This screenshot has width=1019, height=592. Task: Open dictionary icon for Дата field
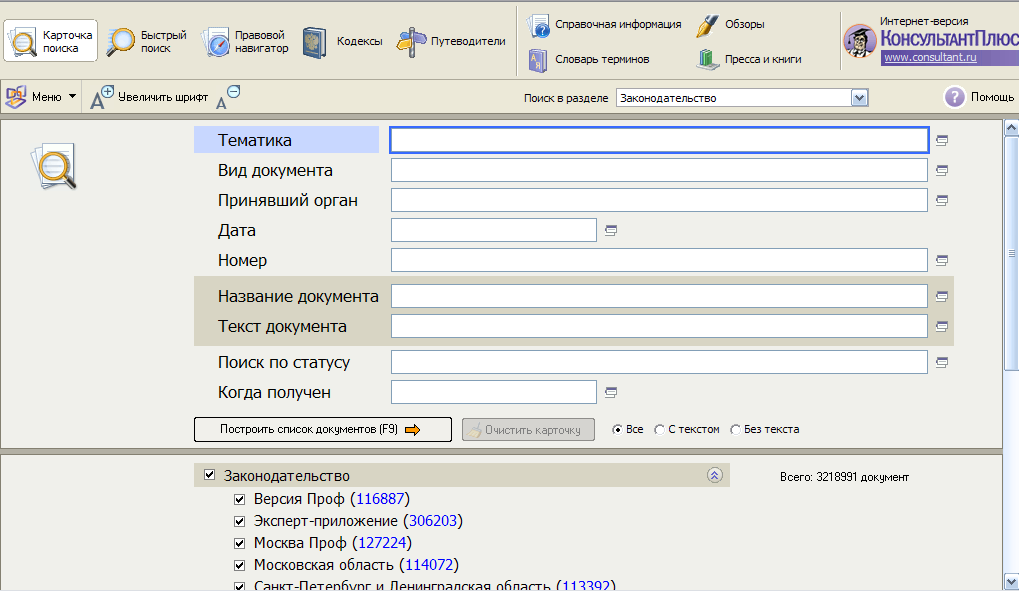click(x=611, y=230)
